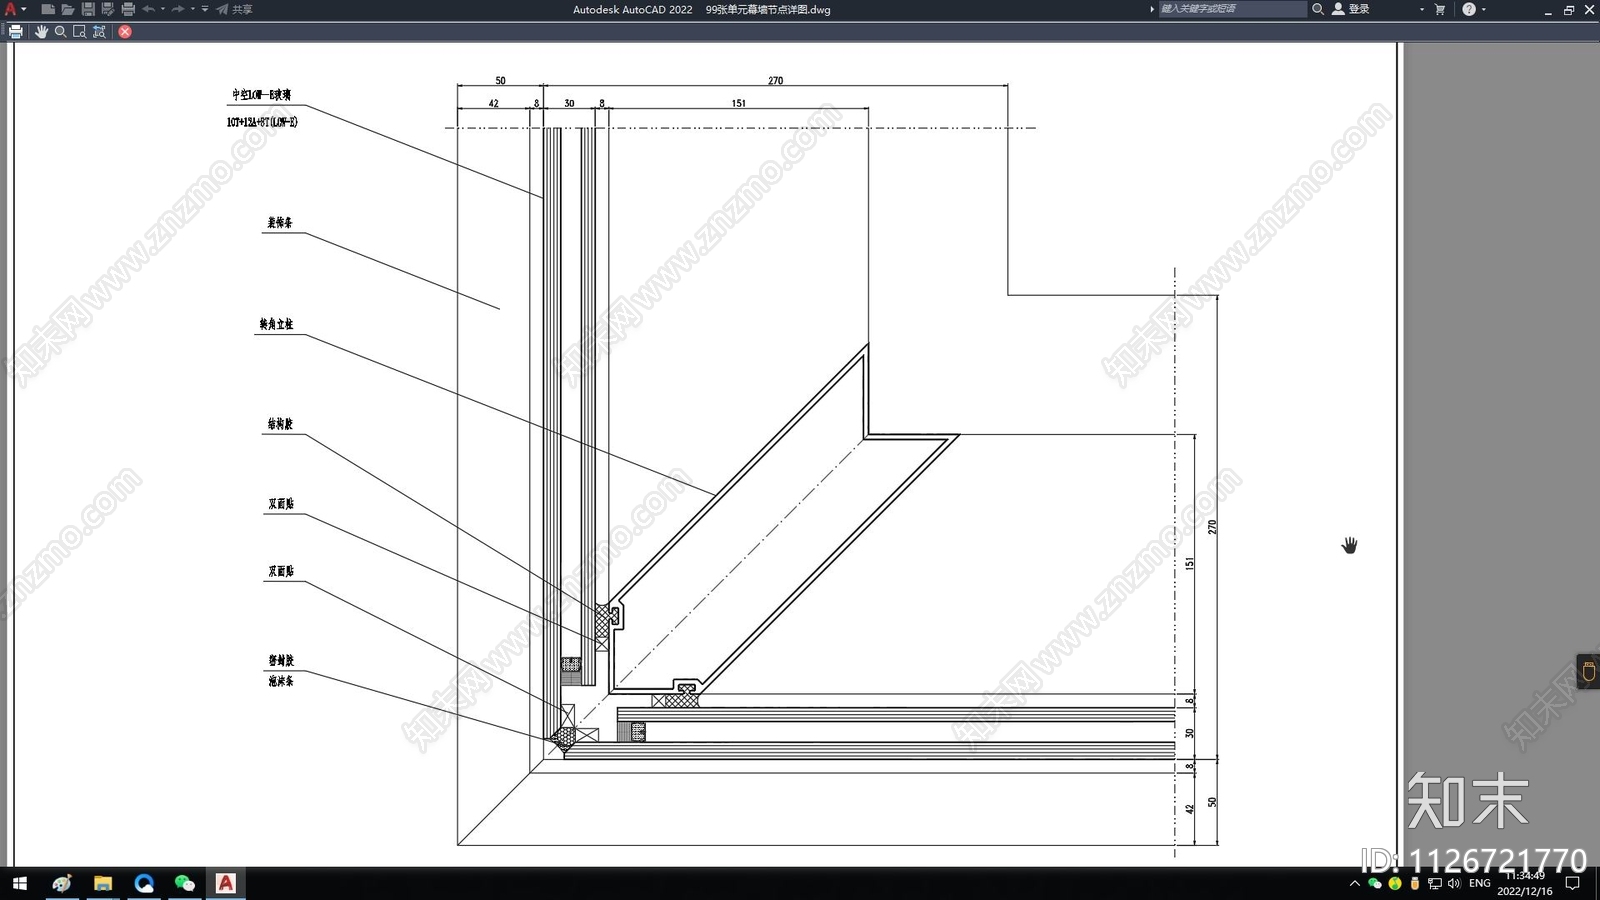
Task: Click the USB safely remove tray icon
Action: (1414, 883)
